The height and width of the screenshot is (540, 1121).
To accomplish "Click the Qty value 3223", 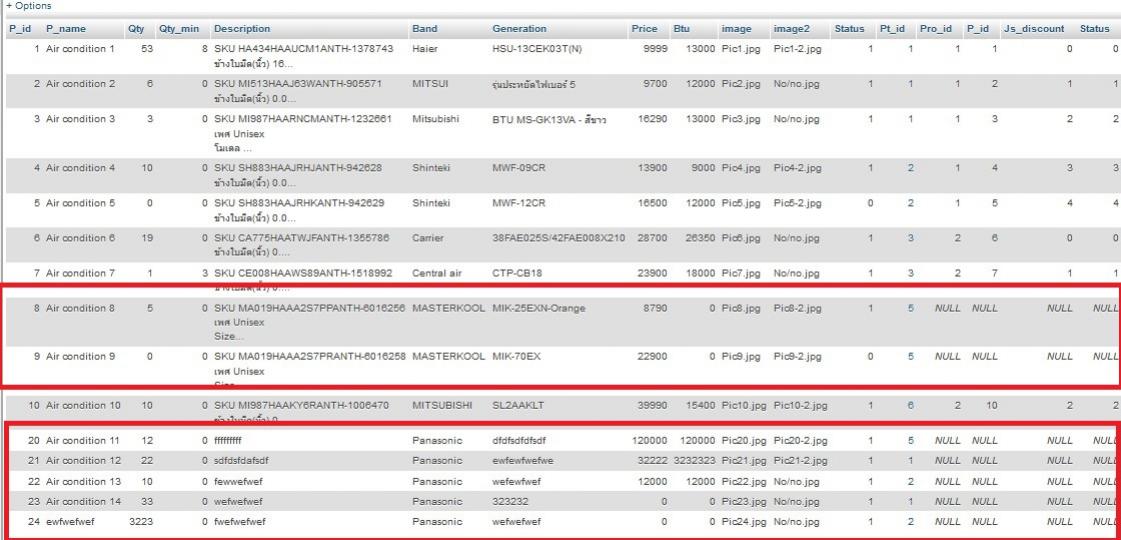I will tap(141, 522).
